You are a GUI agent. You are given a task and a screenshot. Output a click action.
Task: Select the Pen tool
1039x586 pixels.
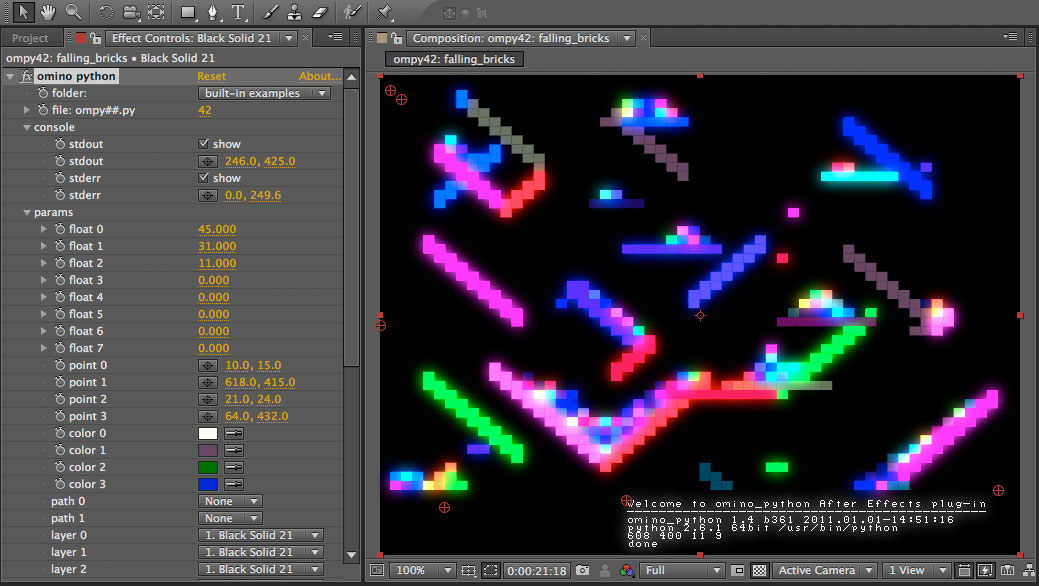pyautogui.click(x=213, y=12)
